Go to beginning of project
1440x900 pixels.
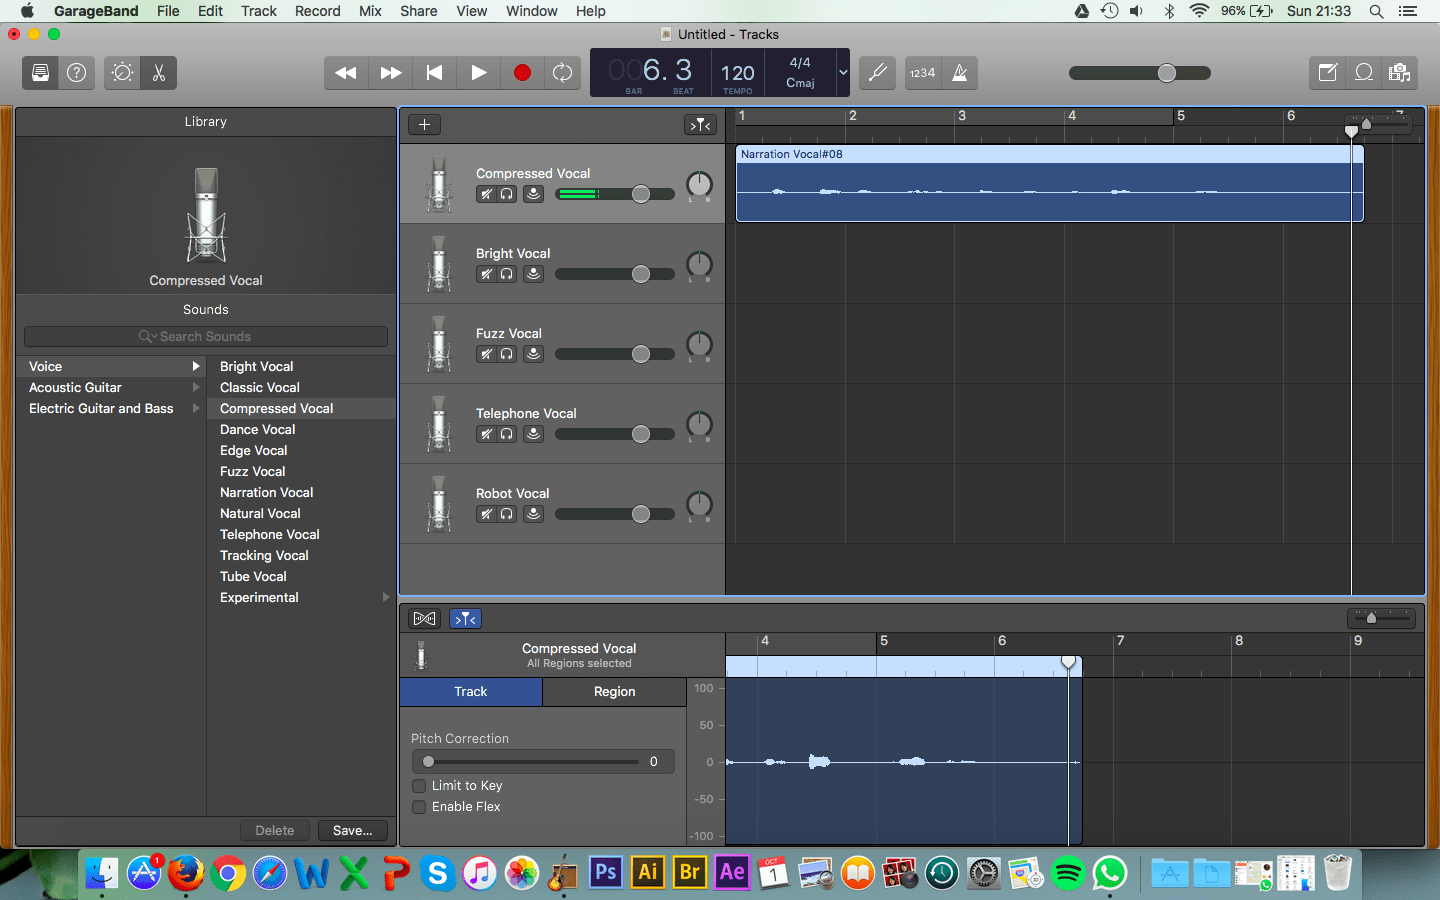[434, 73]
